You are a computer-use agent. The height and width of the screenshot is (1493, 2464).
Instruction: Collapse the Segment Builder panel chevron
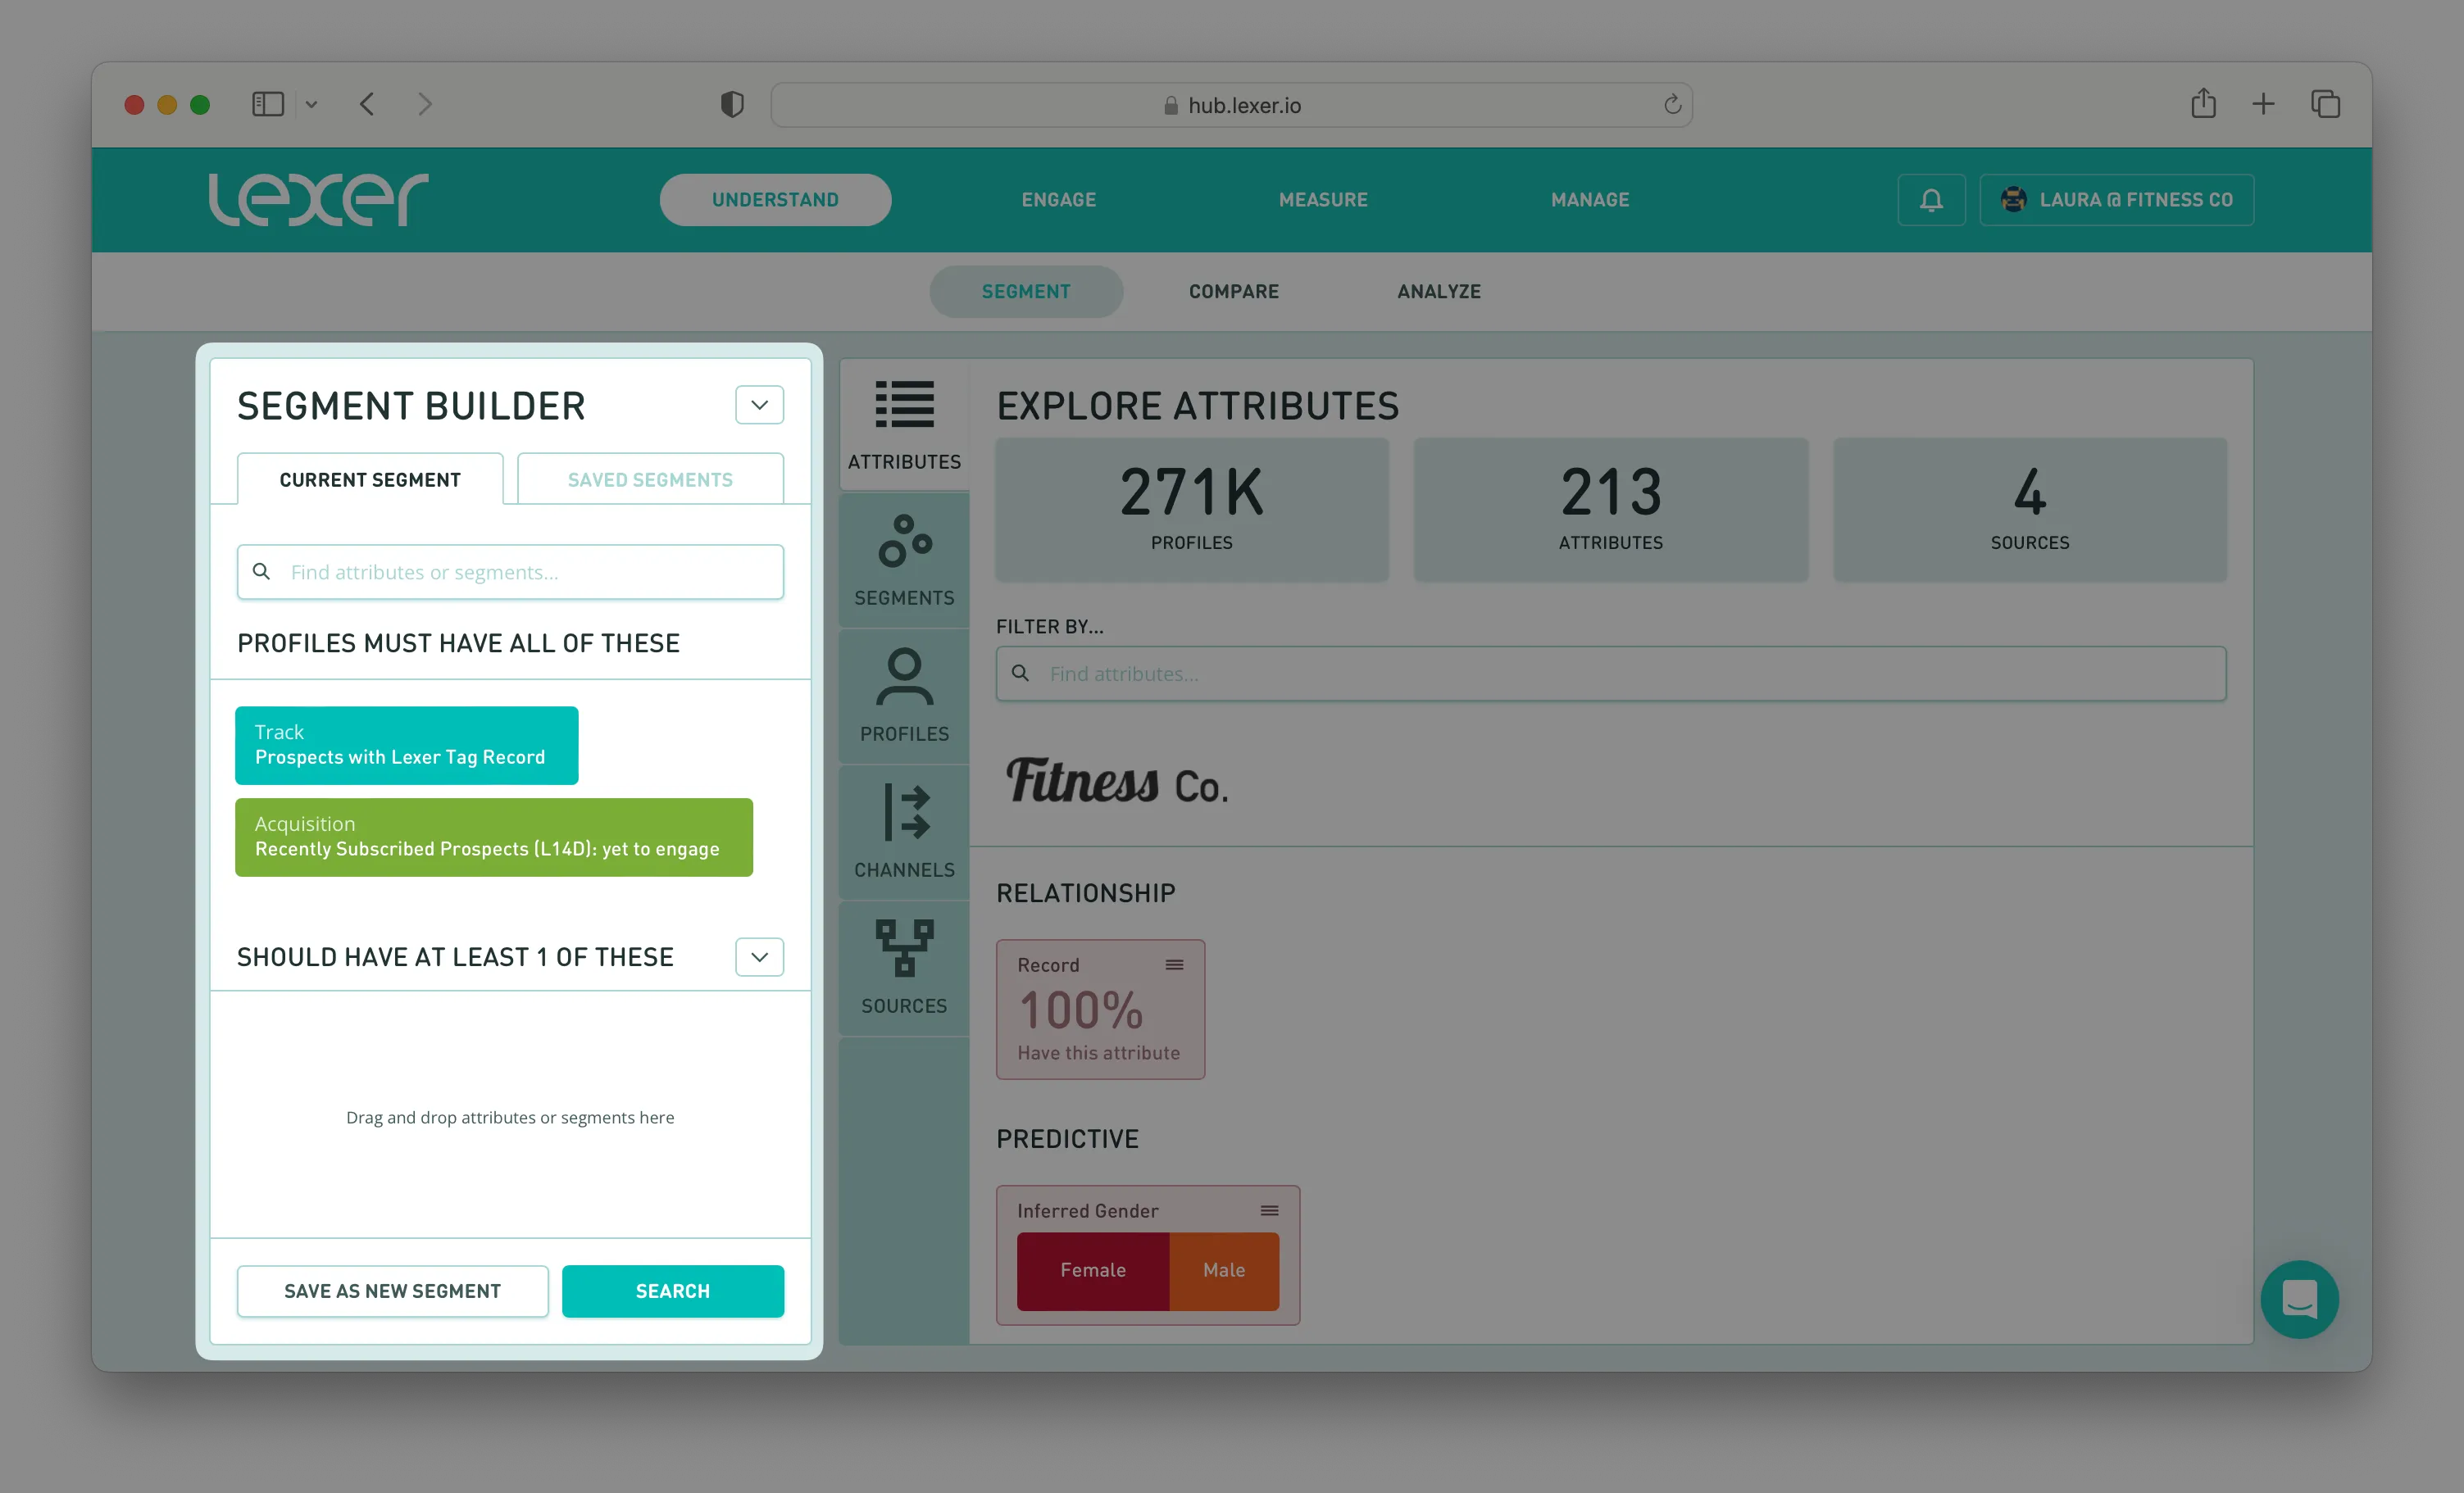tap(759, 405)
